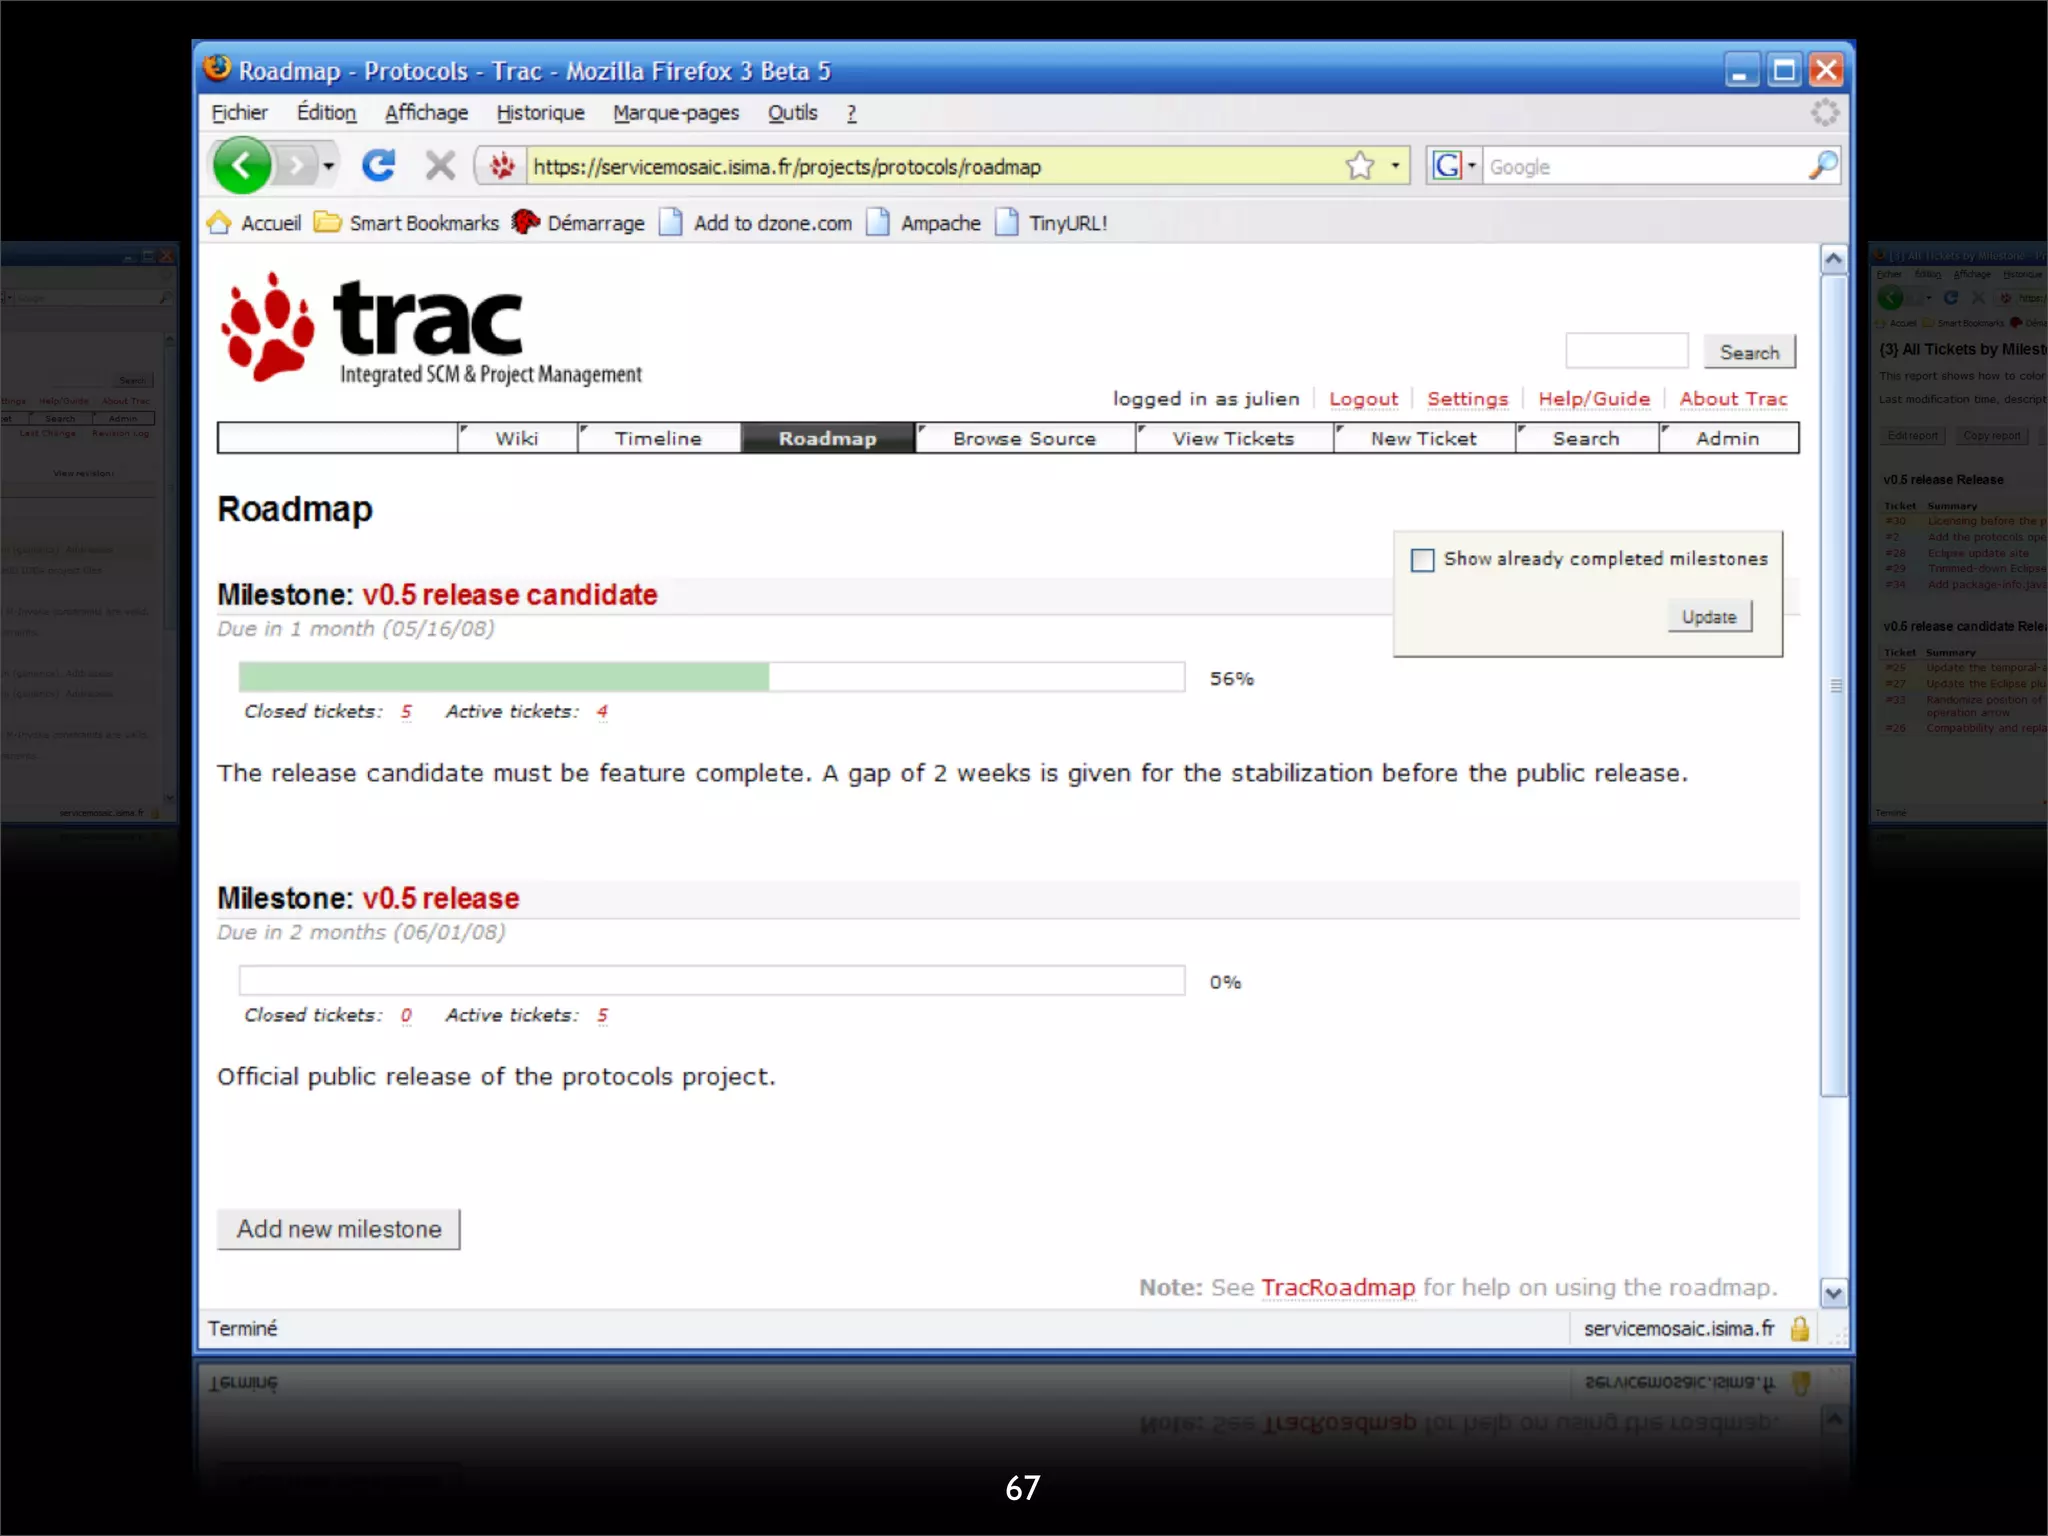The width and height of the screenshot is (2048, 1536).
Task: Click the Trac paw logo
Action: [268, 328]
